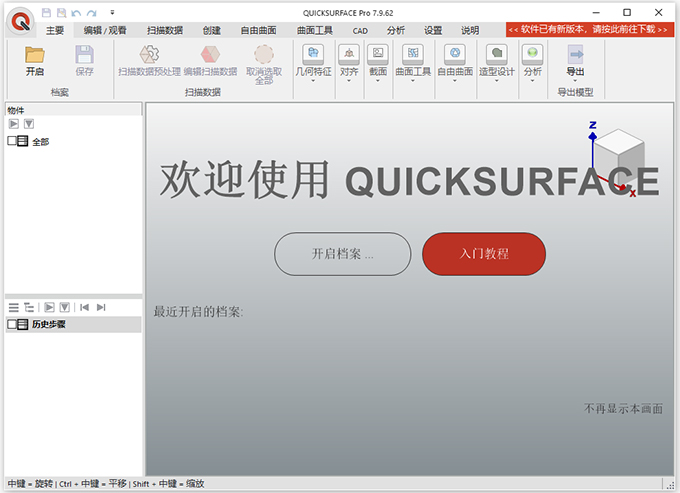
Task: Open the 几何特征 geometry features tool
Action: (x=312, y=53)
